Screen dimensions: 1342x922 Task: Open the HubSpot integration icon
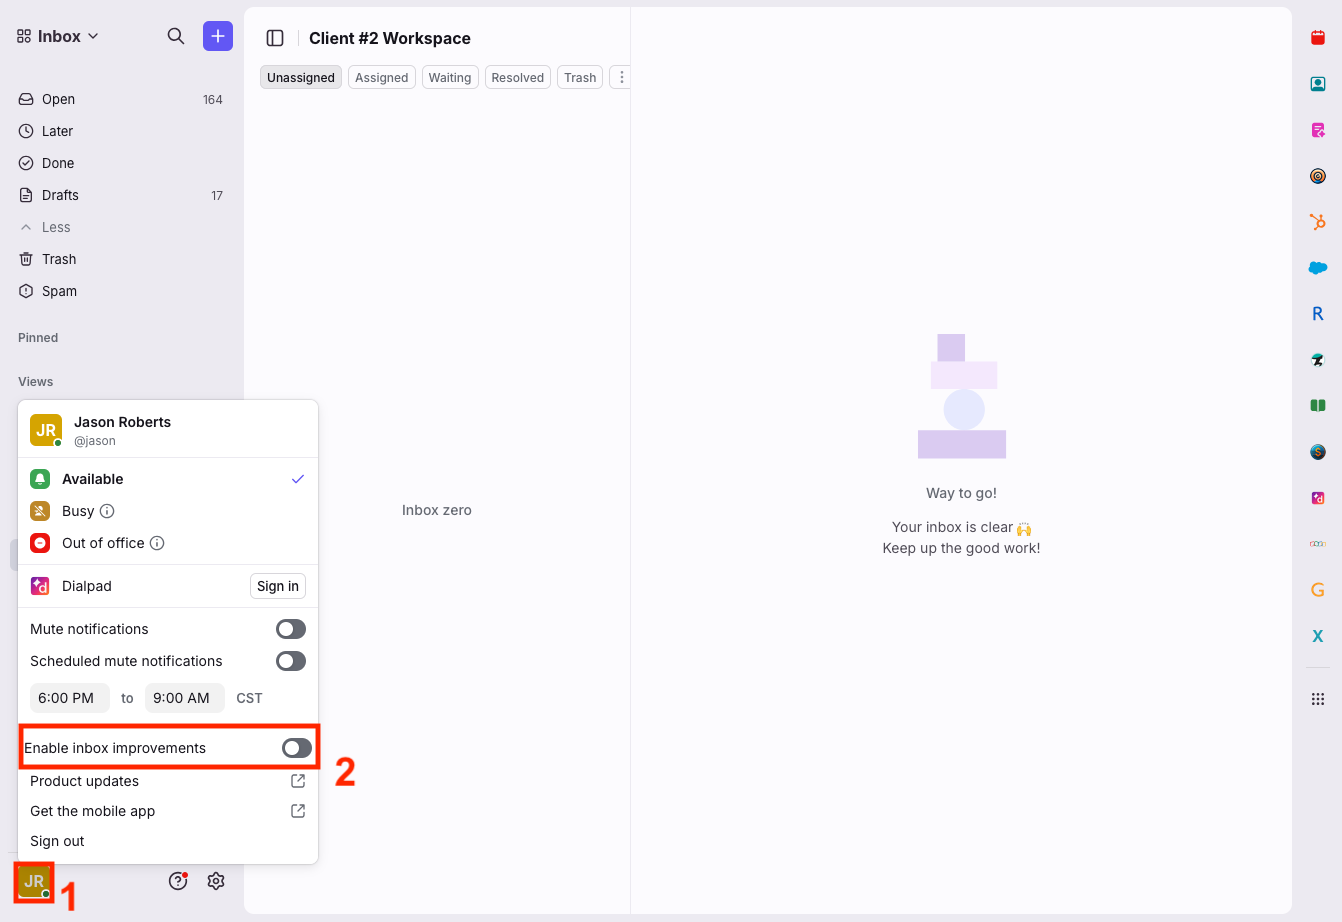pyautogui.click(x=1317, y=222)
